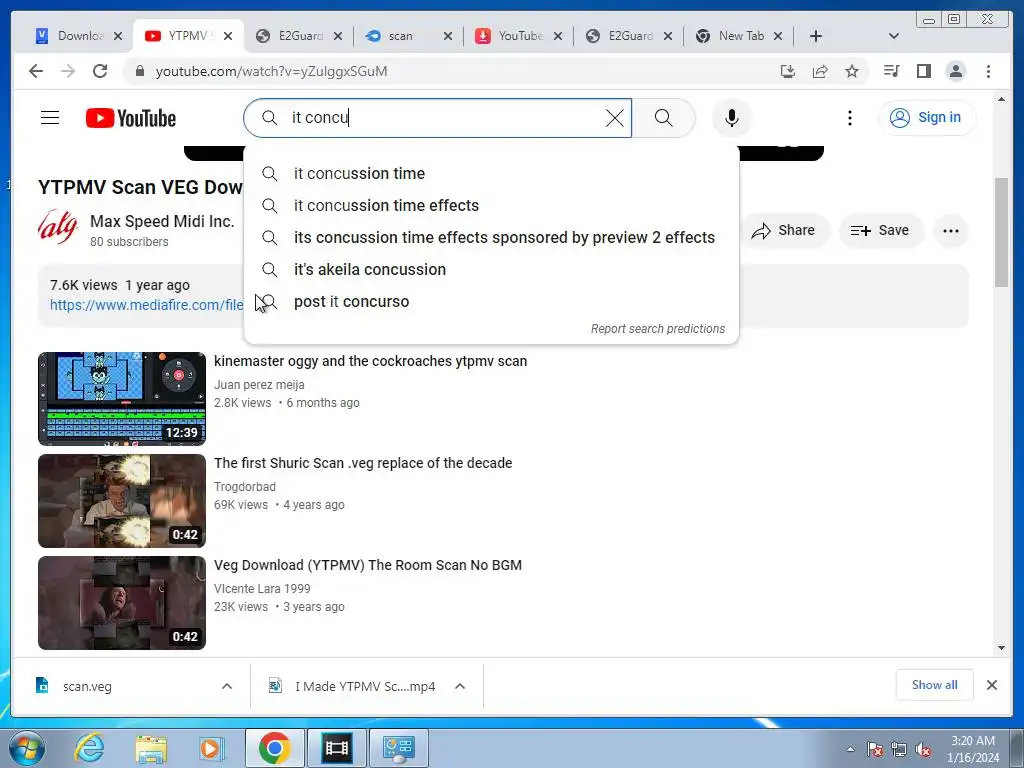The width and height of the screenshot is (1024, 768).
Task: Open a new Chrome tab
Action: [816, 36]
